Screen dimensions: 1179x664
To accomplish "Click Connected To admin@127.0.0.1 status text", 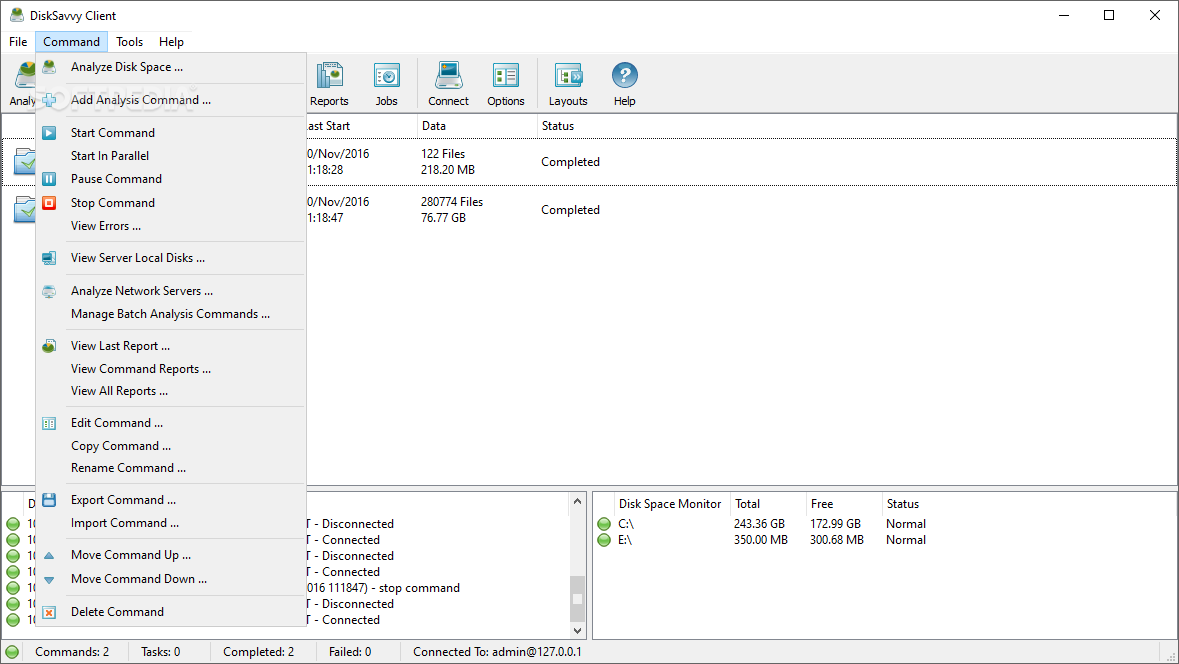I will [x=497, y=652].
